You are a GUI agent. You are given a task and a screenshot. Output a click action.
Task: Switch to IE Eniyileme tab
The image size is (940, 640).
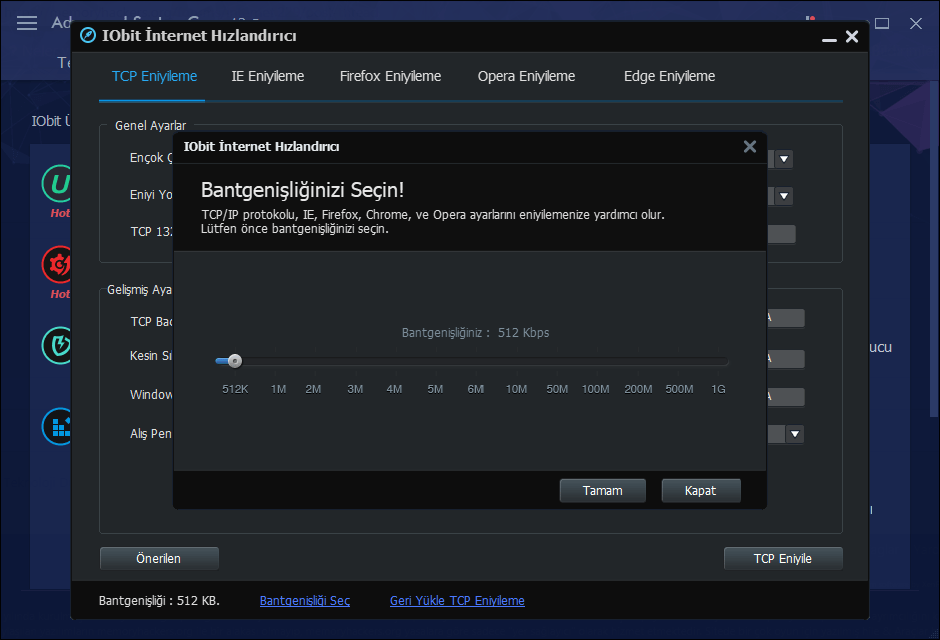click(267, 77)
